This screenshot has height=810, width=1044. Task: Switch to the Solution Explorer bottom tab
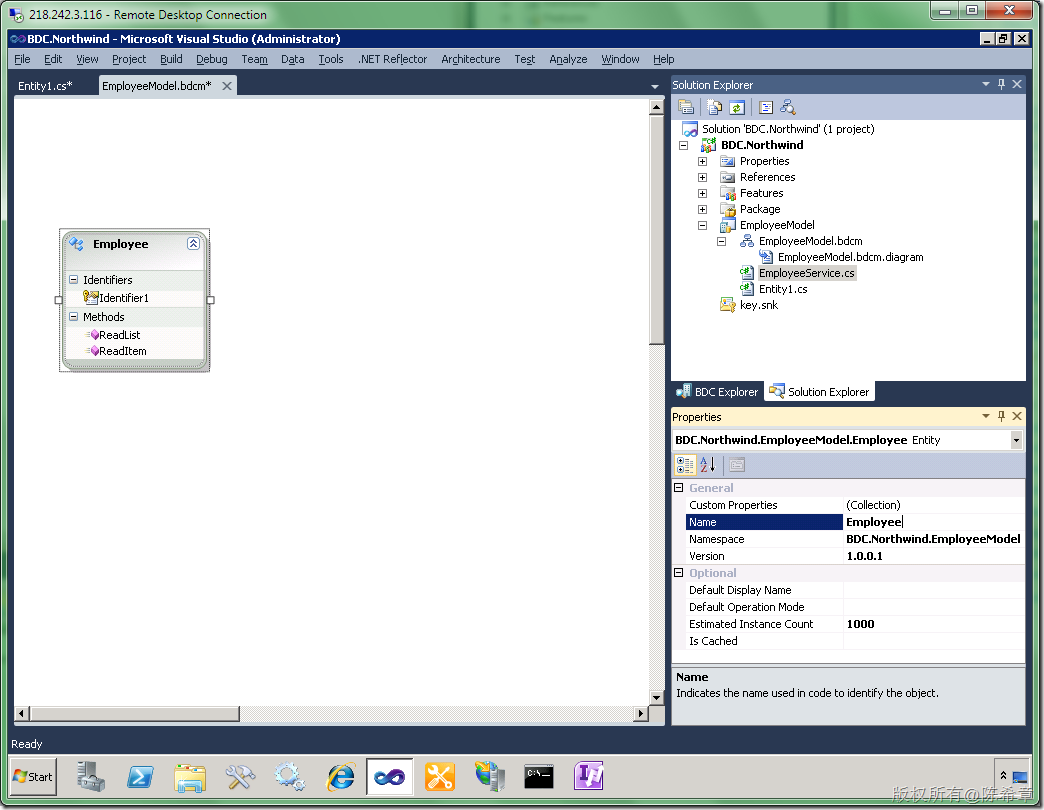[820, 392]
